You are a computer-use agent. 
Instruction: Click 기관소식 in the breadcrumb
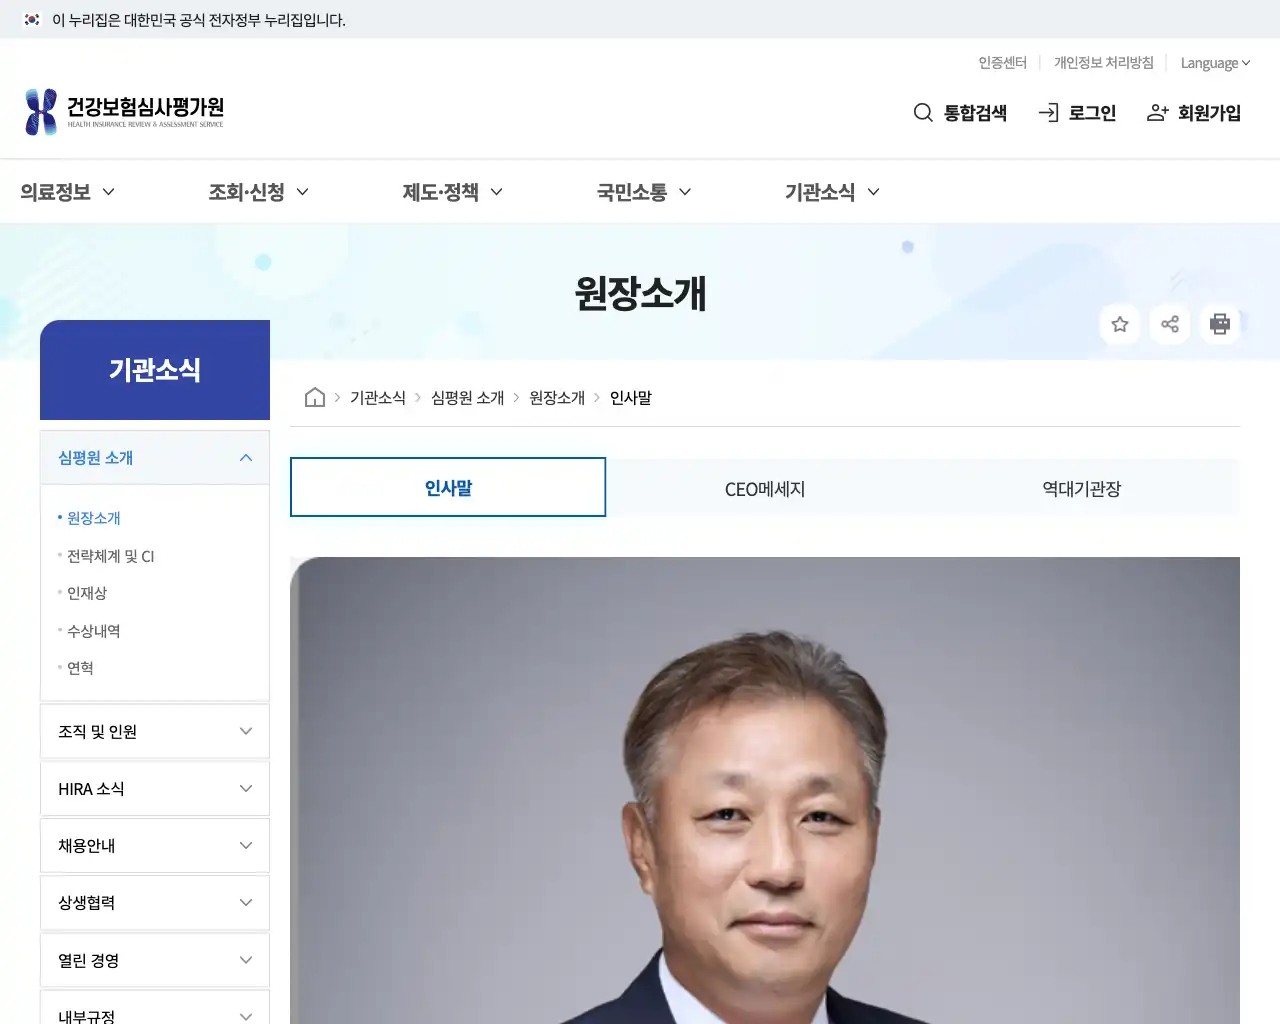[378, 398]
